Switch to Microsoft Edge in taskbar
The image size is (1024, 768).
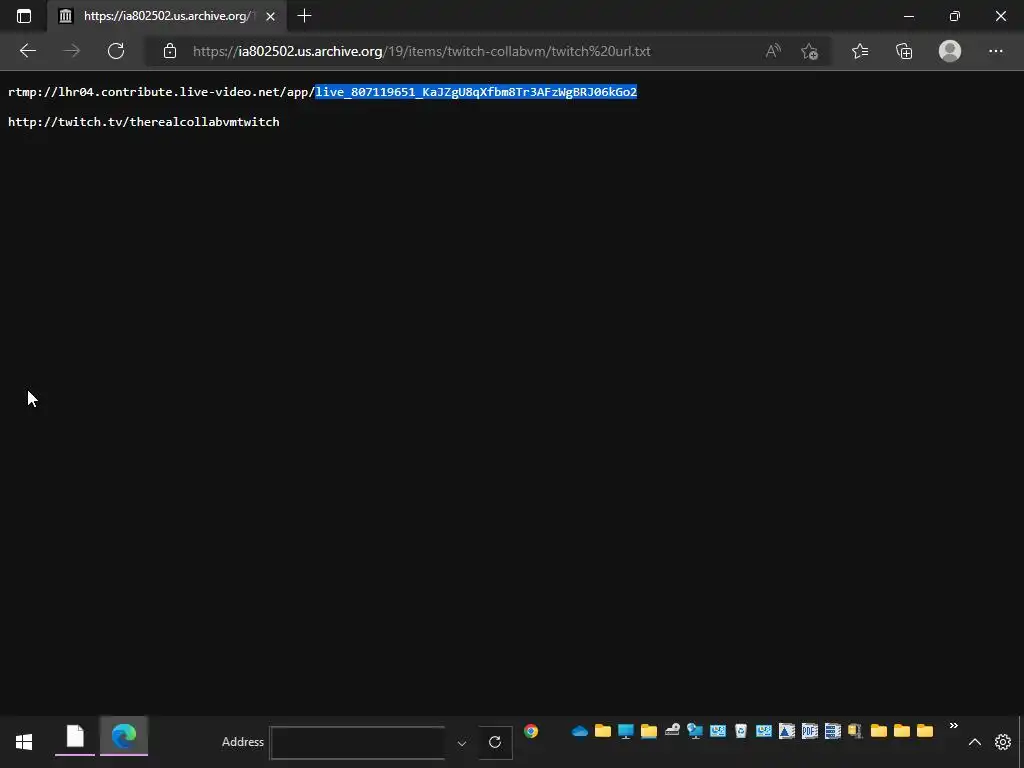click(x=123, y=736)
